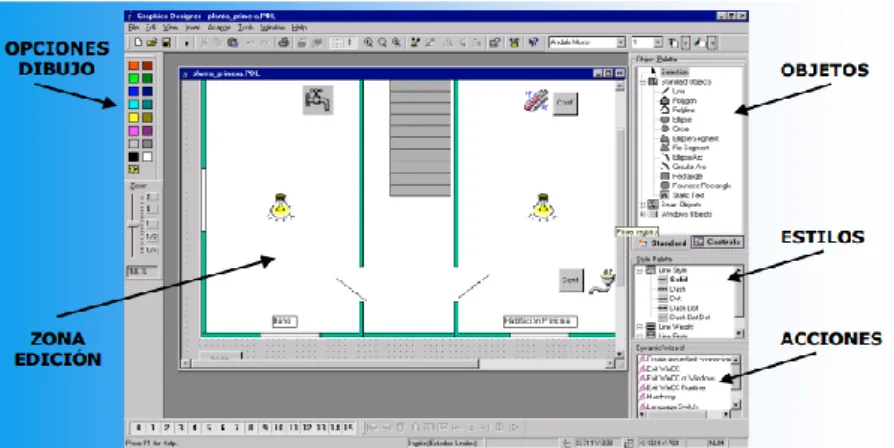Save the picture using the diskette icon
The width and height of the screenshot is (894, 448).
pyautogui.click(x=166, y=42)
